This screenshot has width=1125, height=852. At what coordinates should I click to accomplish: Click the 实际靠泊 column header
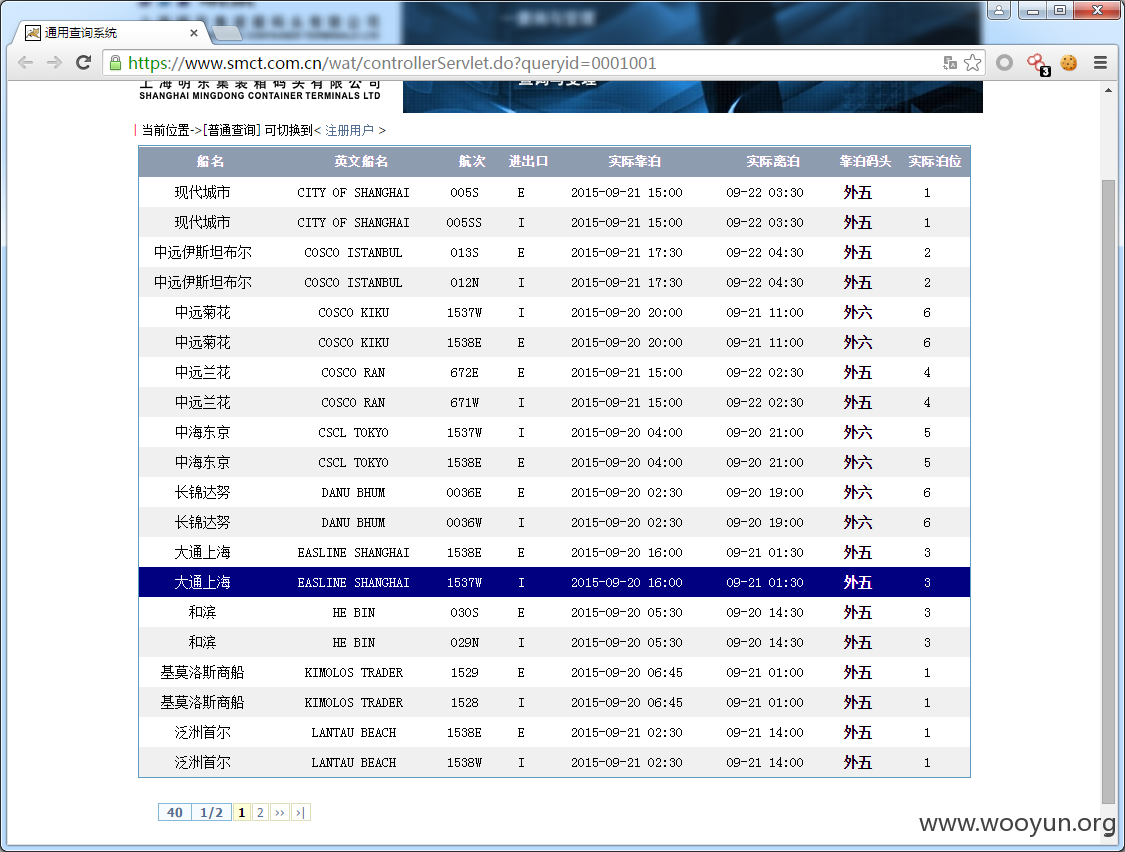click(x=634, y=161)
